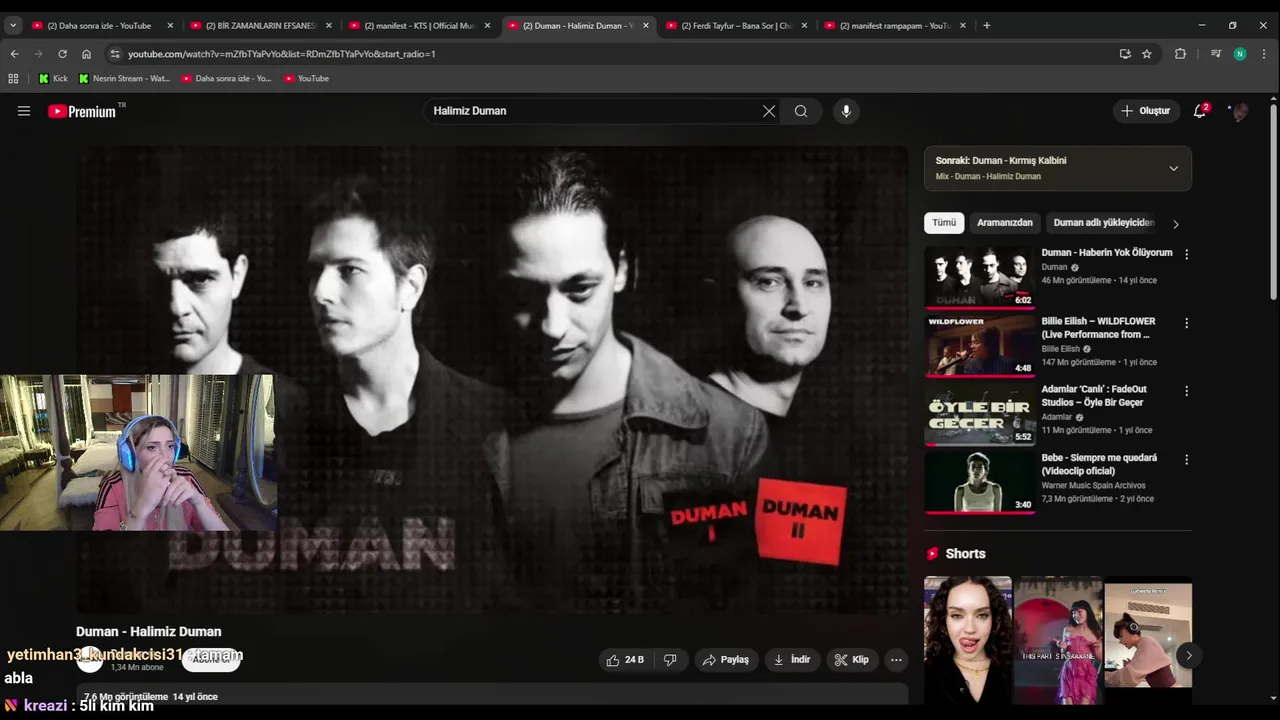The width and height of the screenshot is (1280, 720).
Task: Go back in browser history
Action: (x=14, y=54)
